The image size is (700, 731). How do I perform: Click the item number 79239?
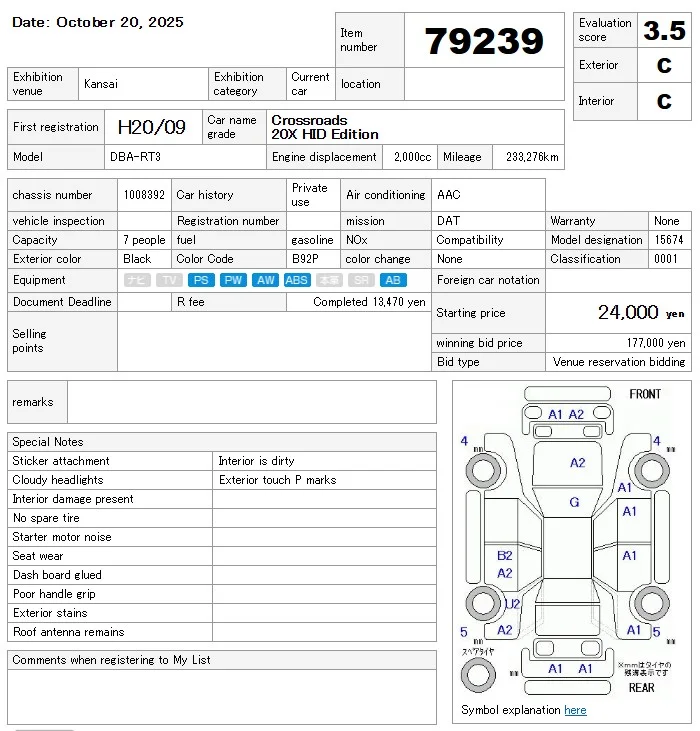[484, 41]
